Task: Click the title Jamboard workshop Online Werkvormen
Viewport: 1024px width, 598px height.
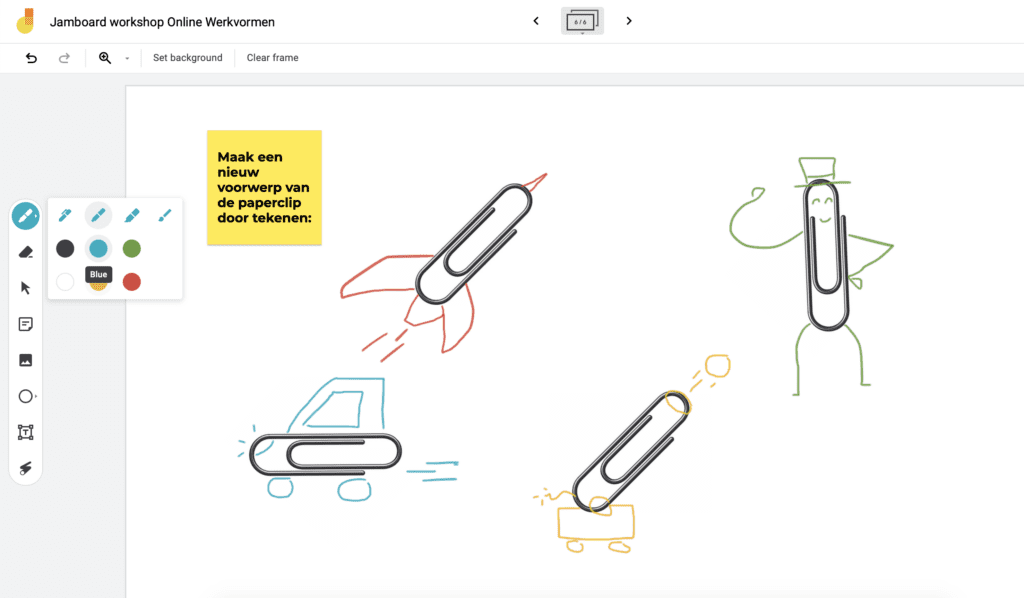Action: tap(163, 22)
